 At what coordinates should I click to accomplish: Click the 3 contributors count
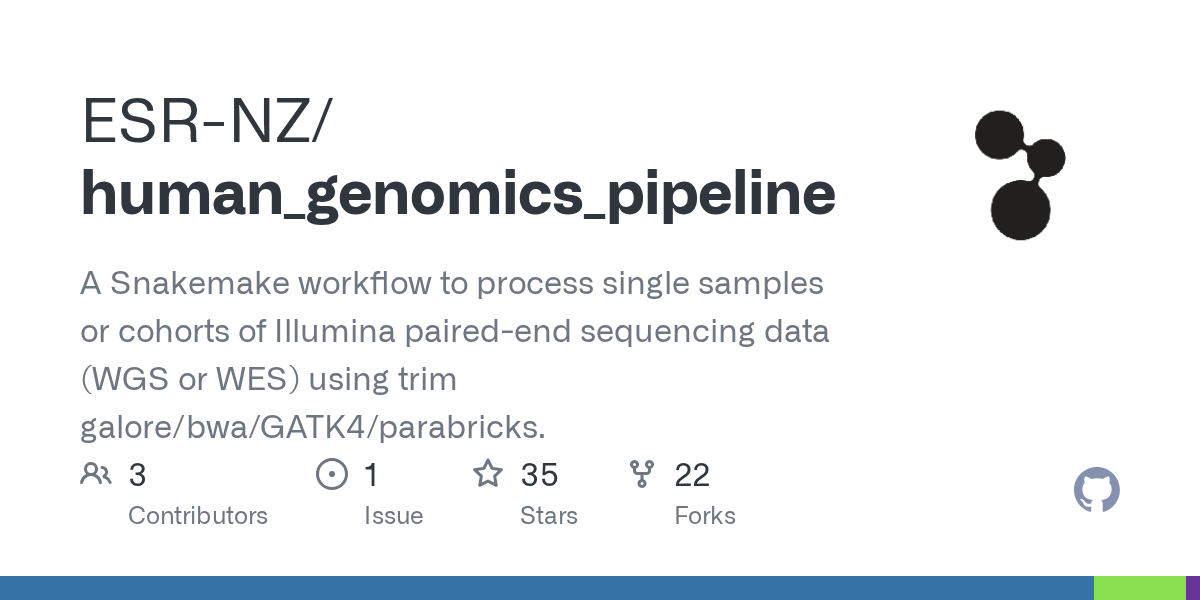(x=138, y=475)
